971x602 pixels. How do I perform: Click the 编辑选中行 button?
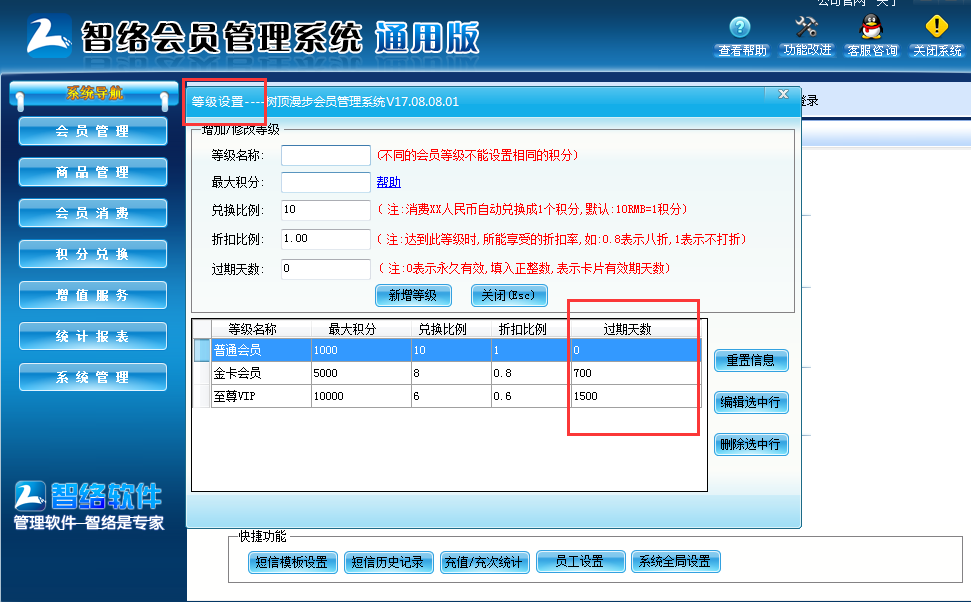pyautogui.click(x=751, y=403)
